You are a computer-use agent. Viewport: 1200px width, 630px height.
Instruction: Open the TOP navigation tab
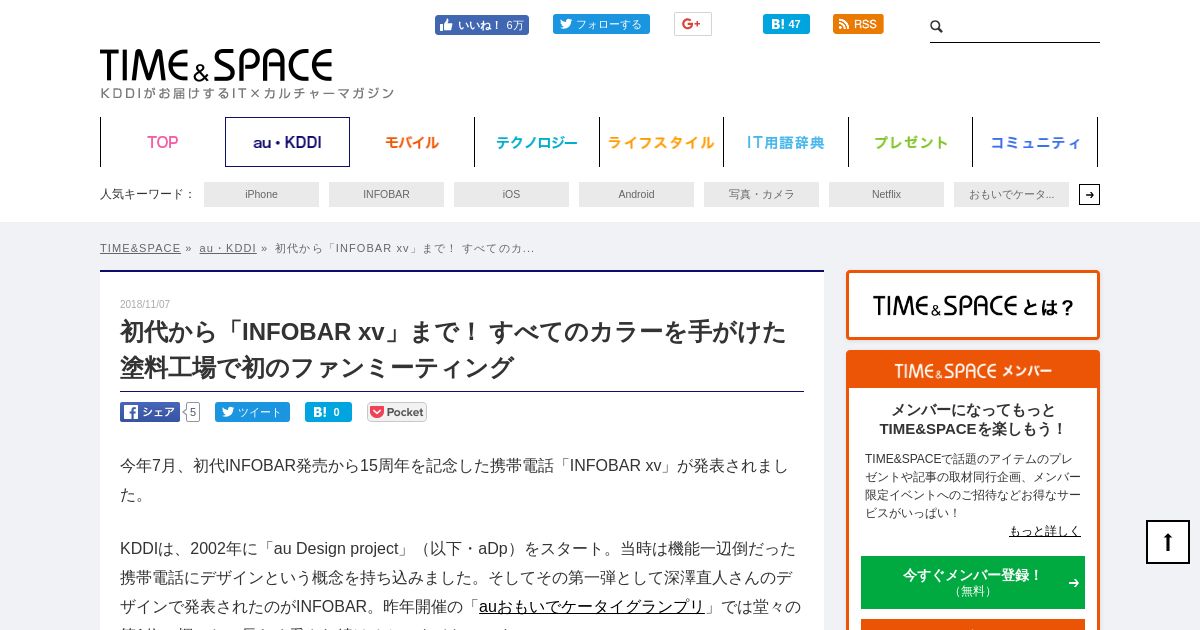[x=163, y=142]
